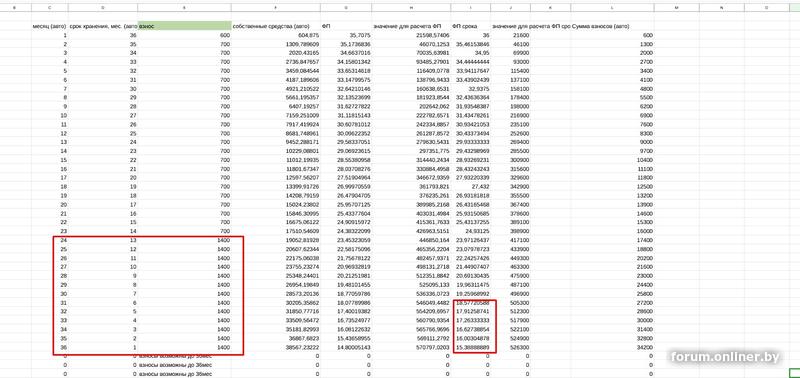Screen dimensions: 800x378
Task: Click the cell containing 8300
Action: (x=613, y=134)
